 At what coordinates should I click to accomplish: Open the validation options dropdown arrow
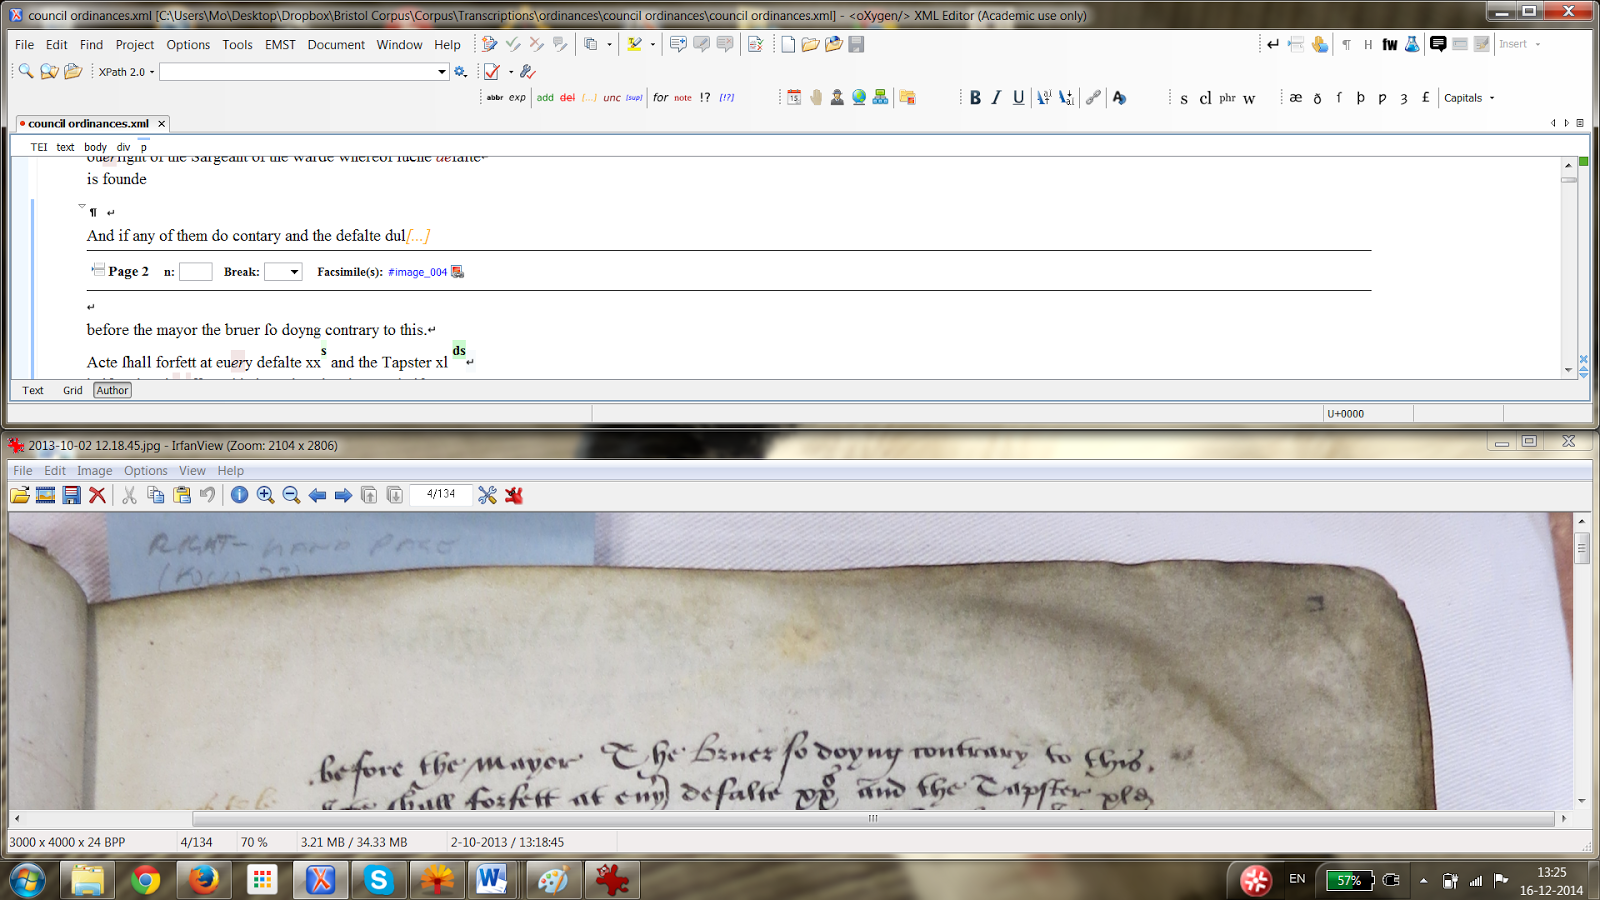coord(510,72)
